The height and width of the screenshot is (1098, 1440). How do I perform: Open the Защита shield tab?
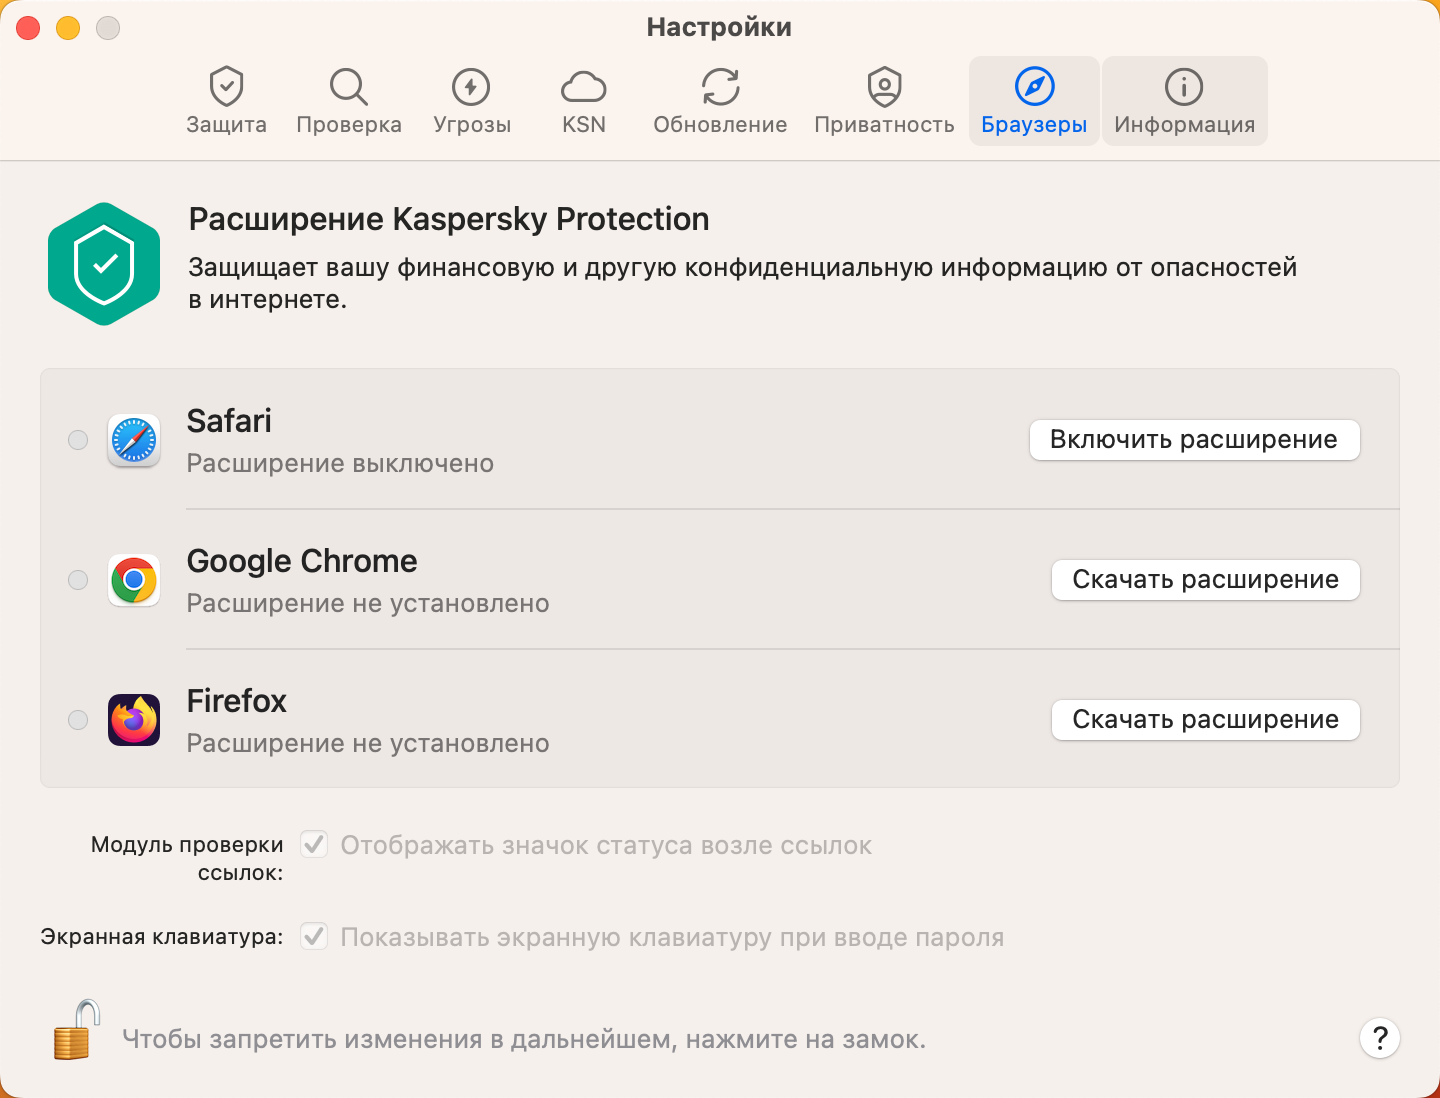click(x=227, y=101)
